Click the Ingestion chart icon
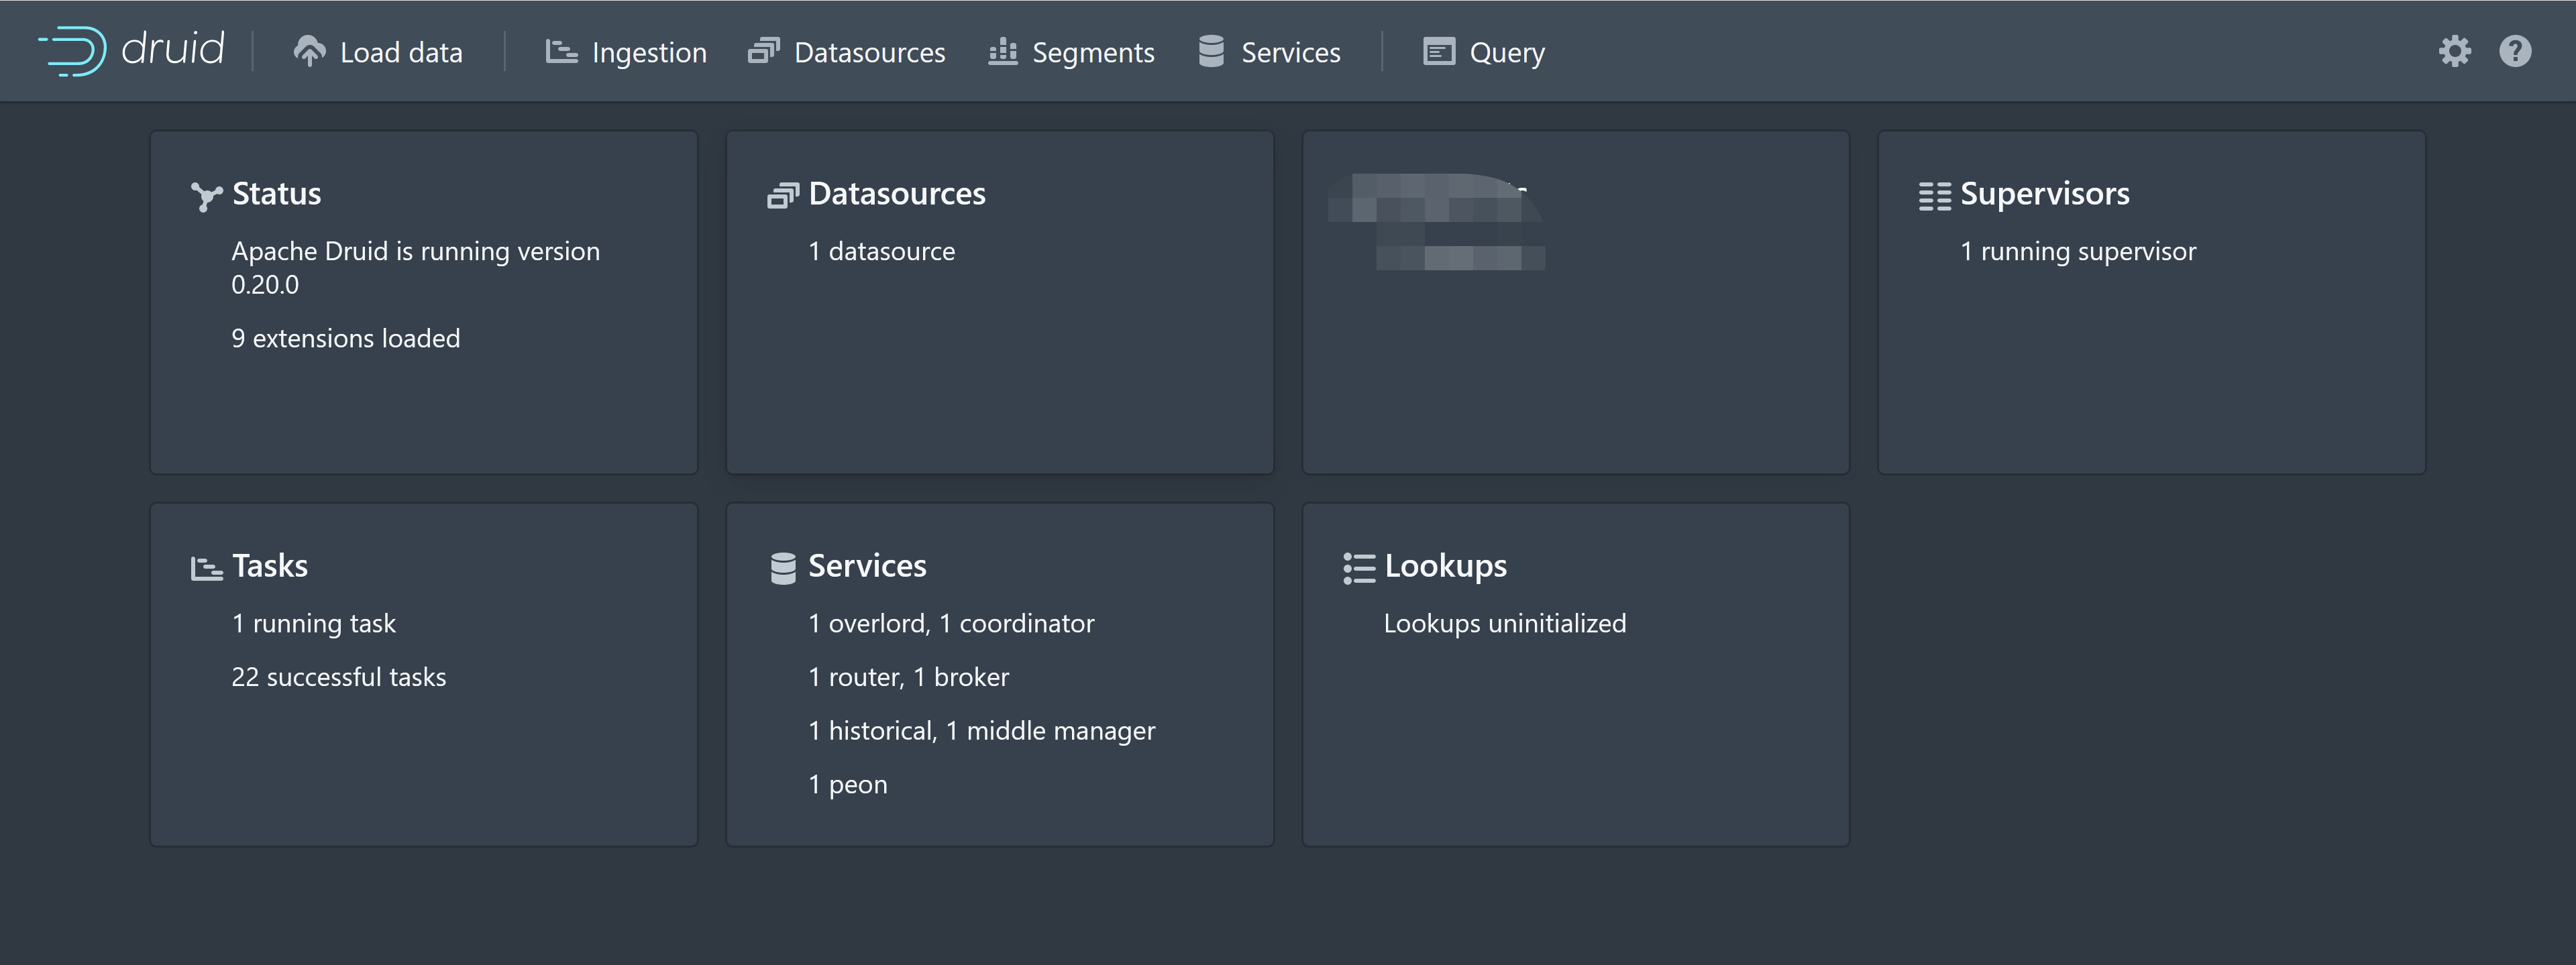The height and width of the screenshot is (965, 2576). 563,51
